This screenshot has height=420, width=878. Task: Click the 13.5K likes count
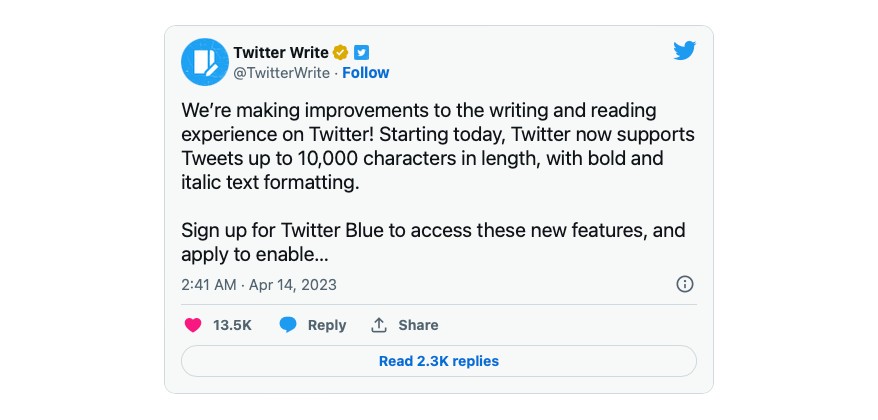coord(232,325)
